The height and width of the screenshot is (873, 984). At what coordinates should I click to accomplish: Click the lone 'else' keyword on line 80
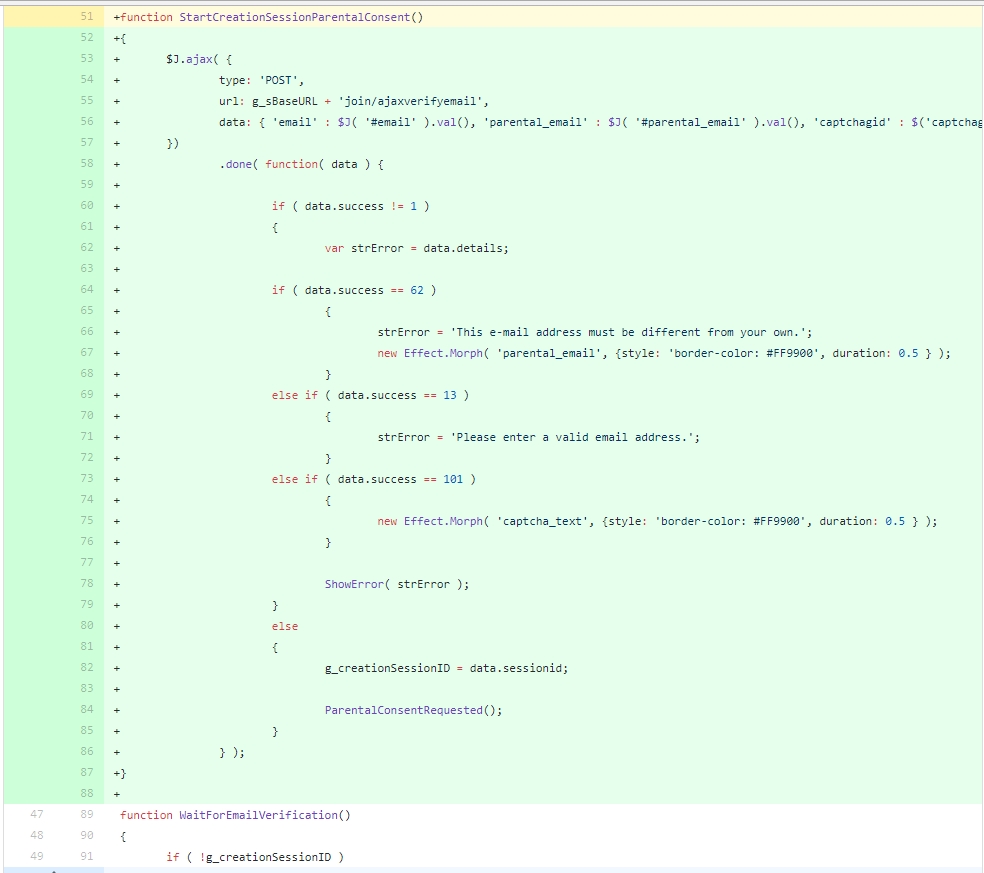[285, 626]
